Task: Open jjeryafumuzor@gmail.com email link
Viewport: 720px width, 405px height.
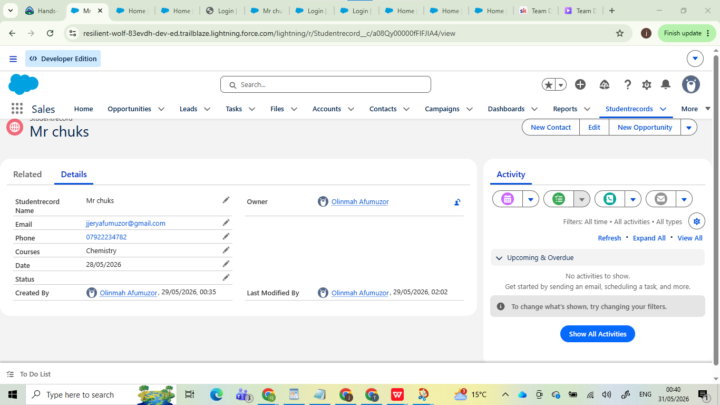Action: pyautogui.click(x=125, y=223)
